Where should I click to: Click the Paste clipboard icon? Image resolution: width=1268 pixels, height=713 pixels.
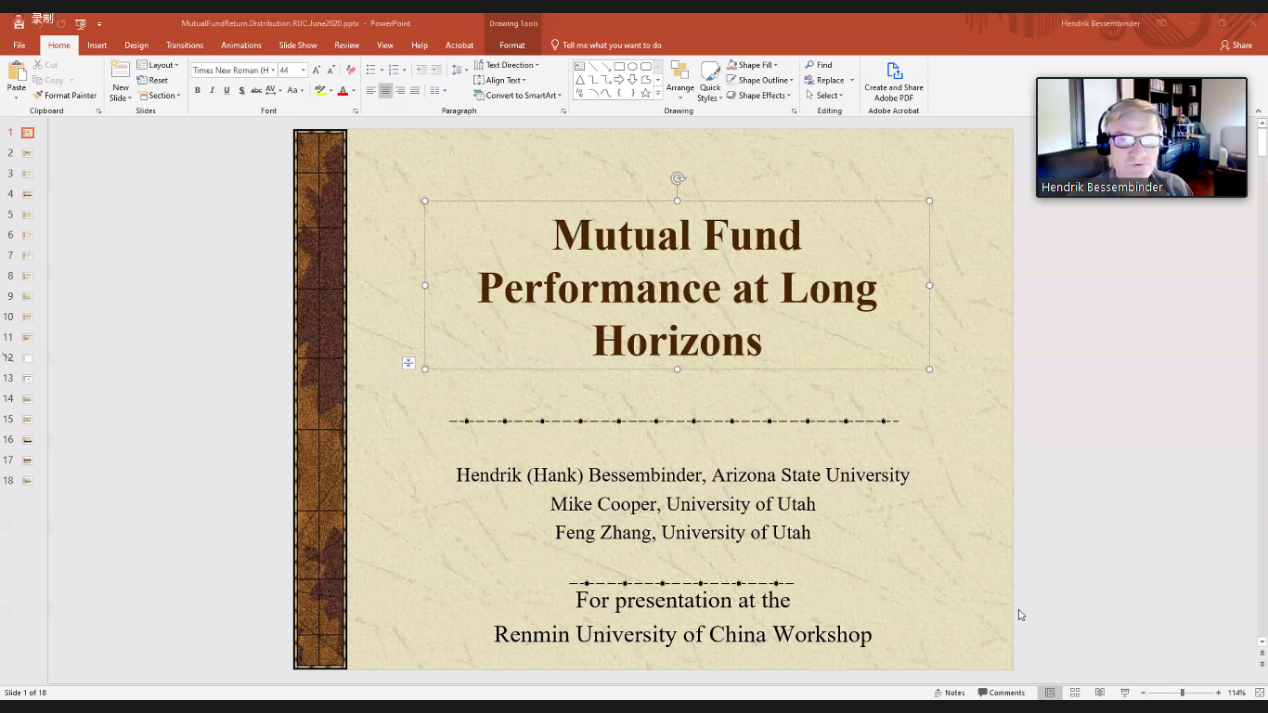[16, 76]
